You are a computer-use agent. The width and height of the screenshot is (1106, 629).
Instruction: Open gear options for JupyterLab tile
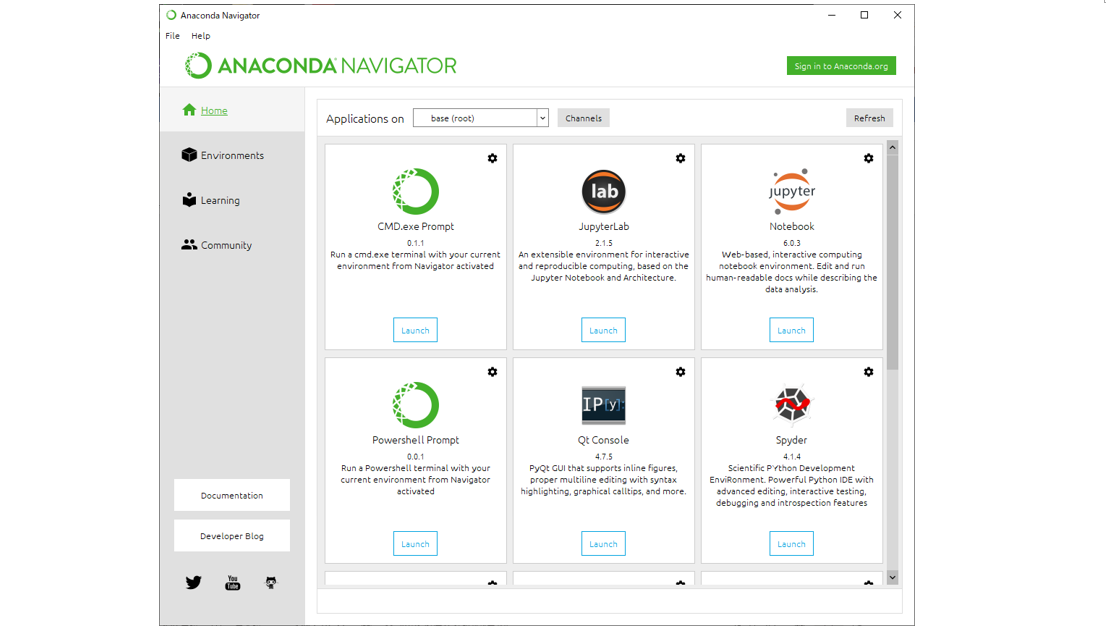click(x=680, y=158)
